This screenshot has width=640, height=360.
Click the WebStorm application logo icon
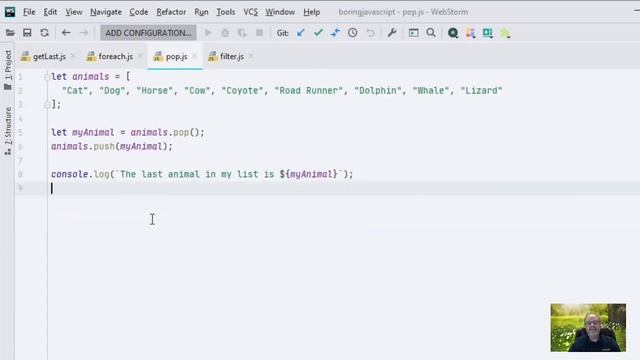click(x=10, y=12)
